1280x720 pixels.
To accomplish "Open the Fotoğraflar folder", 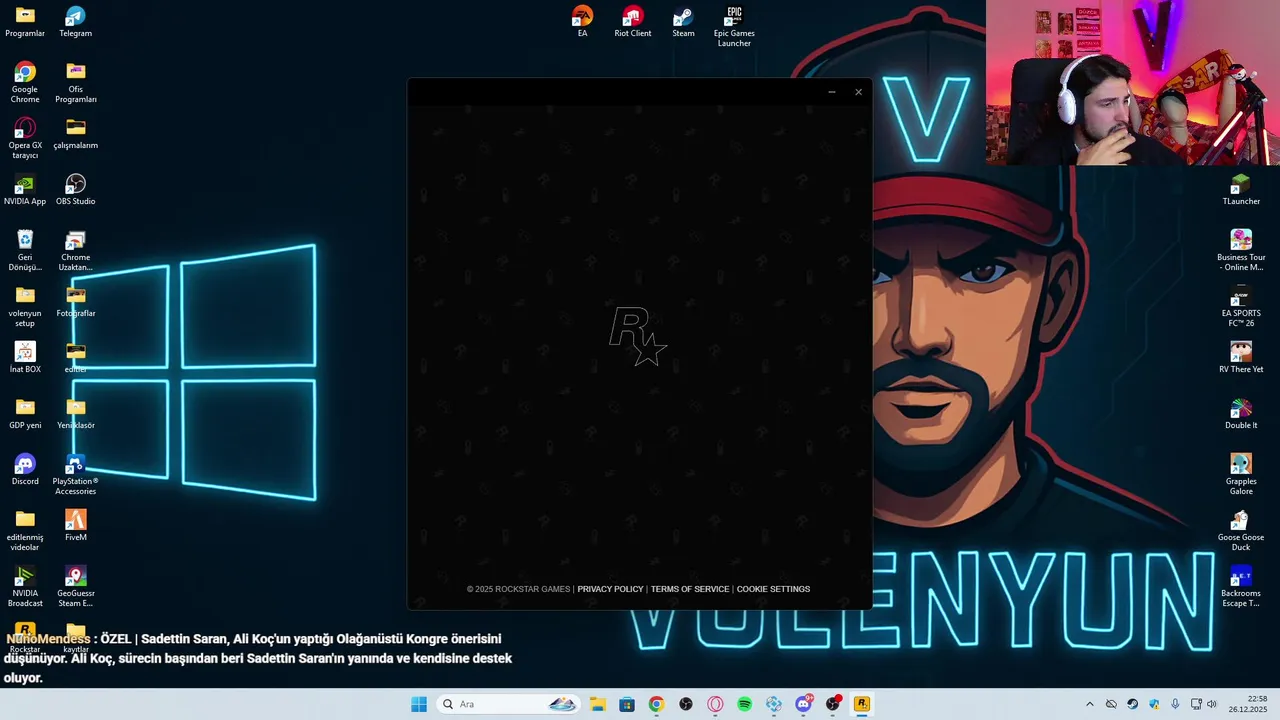I will point(76,301).
